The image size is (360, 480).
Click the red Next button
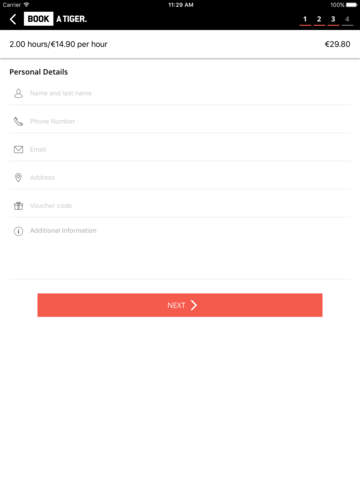pyautogui.click(x=180, y=305)
